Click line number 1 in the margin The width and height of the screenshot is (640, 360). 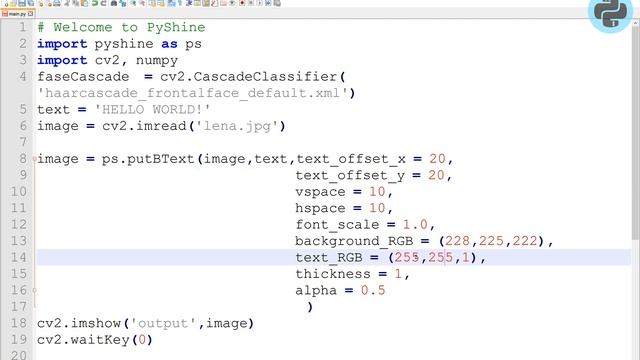point(23,27)
